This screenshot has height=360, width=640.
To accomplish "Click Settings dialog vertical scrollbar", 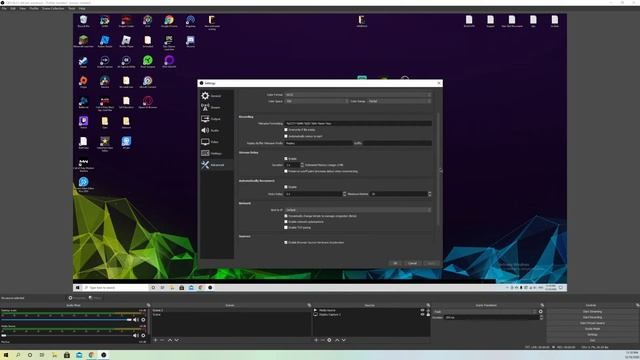I will point(438,168).
